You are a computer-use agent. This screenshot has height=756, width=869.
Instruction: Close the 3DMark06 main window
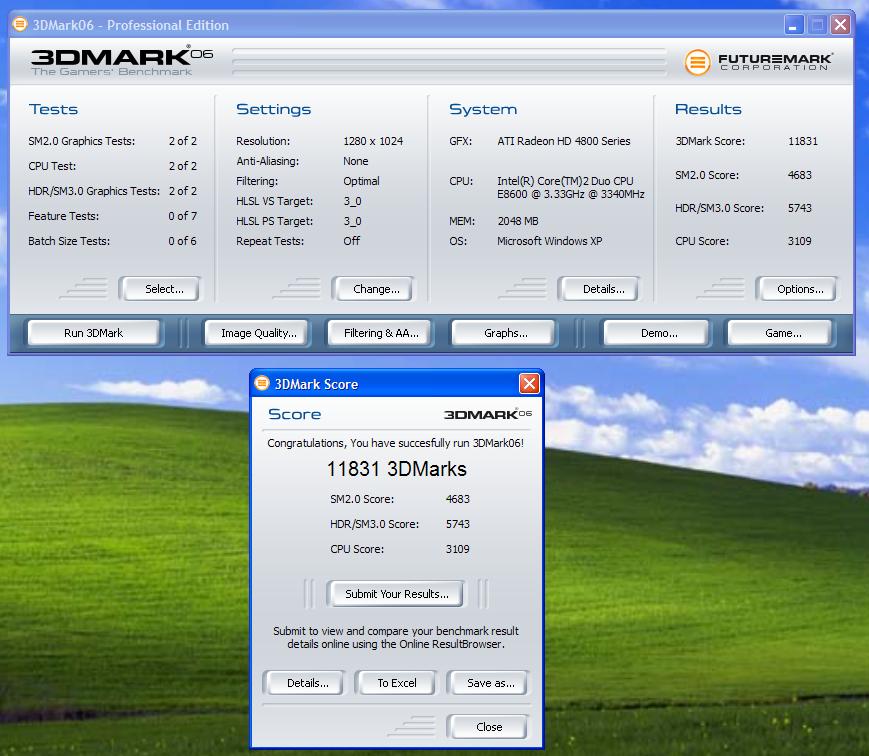coord(841,24)
